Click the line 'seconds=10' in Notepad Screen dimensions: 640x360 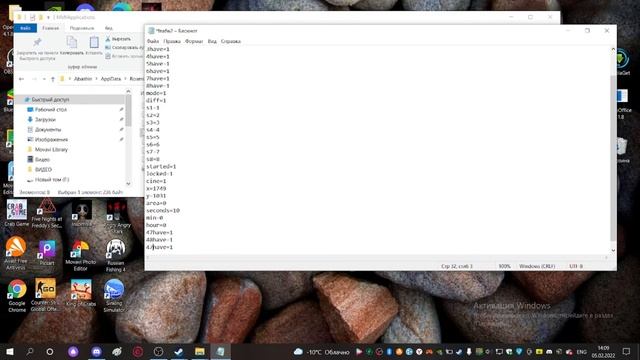[x=163, y=211]
